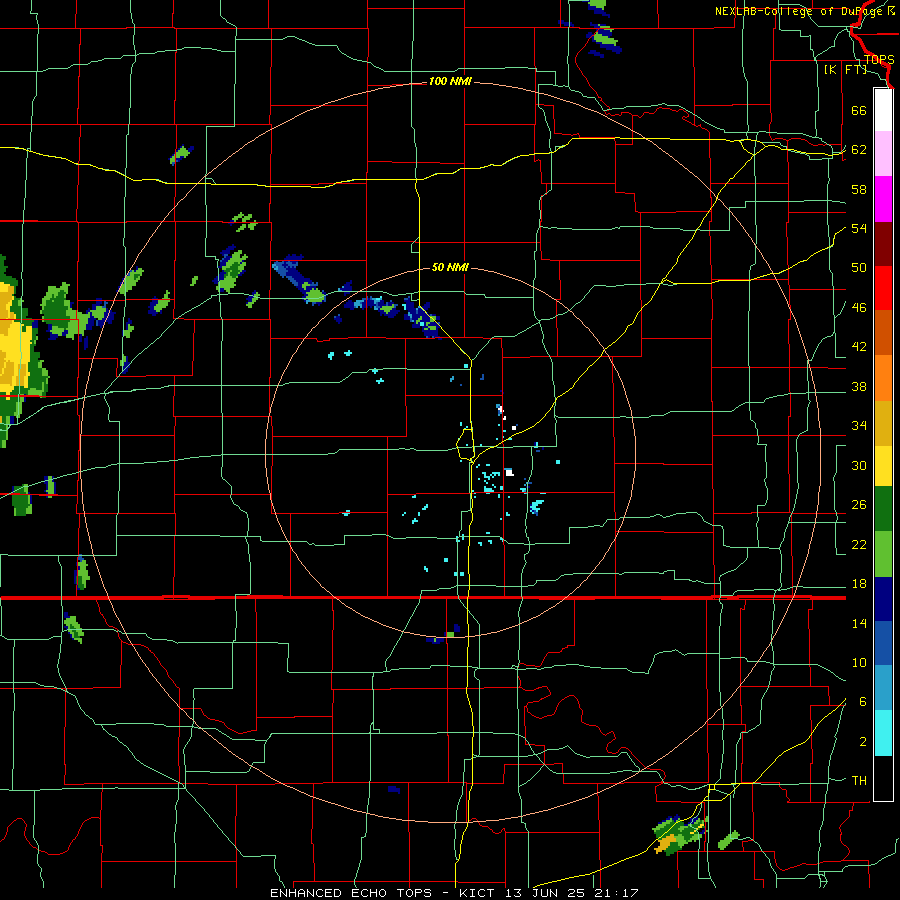The height and width of the screenshot is (900, 900).
Task: Click the 100 NMI range ring label
Action: [x=450, y=82]
